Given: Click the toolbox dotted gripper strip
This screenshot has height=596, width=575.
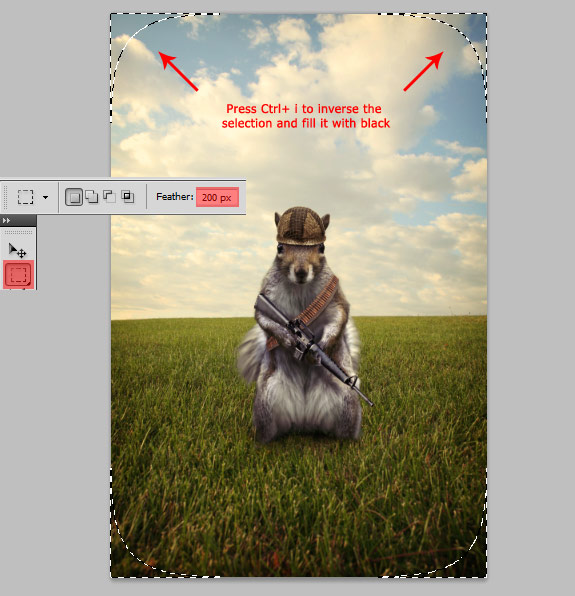Looking at the screenshot, I should click(18, 232).
